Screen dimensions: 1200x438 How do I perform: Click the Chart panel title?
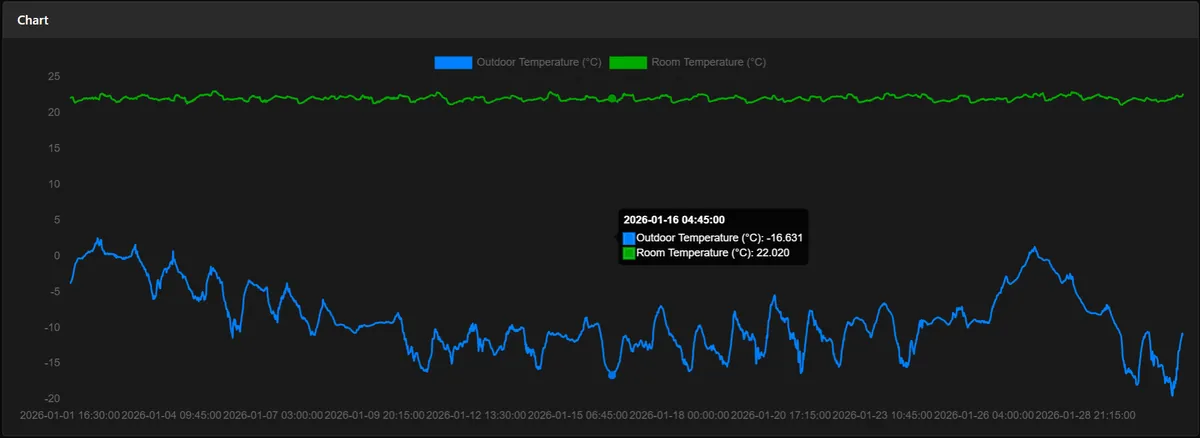tap(33, 19)
